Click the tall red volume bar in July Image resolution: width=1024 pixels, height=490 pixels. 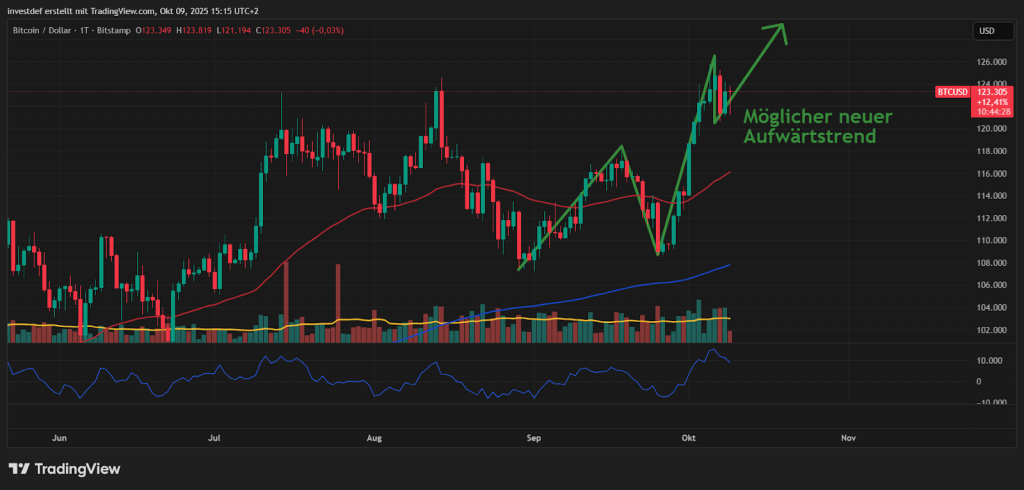[x=287, y=300]
